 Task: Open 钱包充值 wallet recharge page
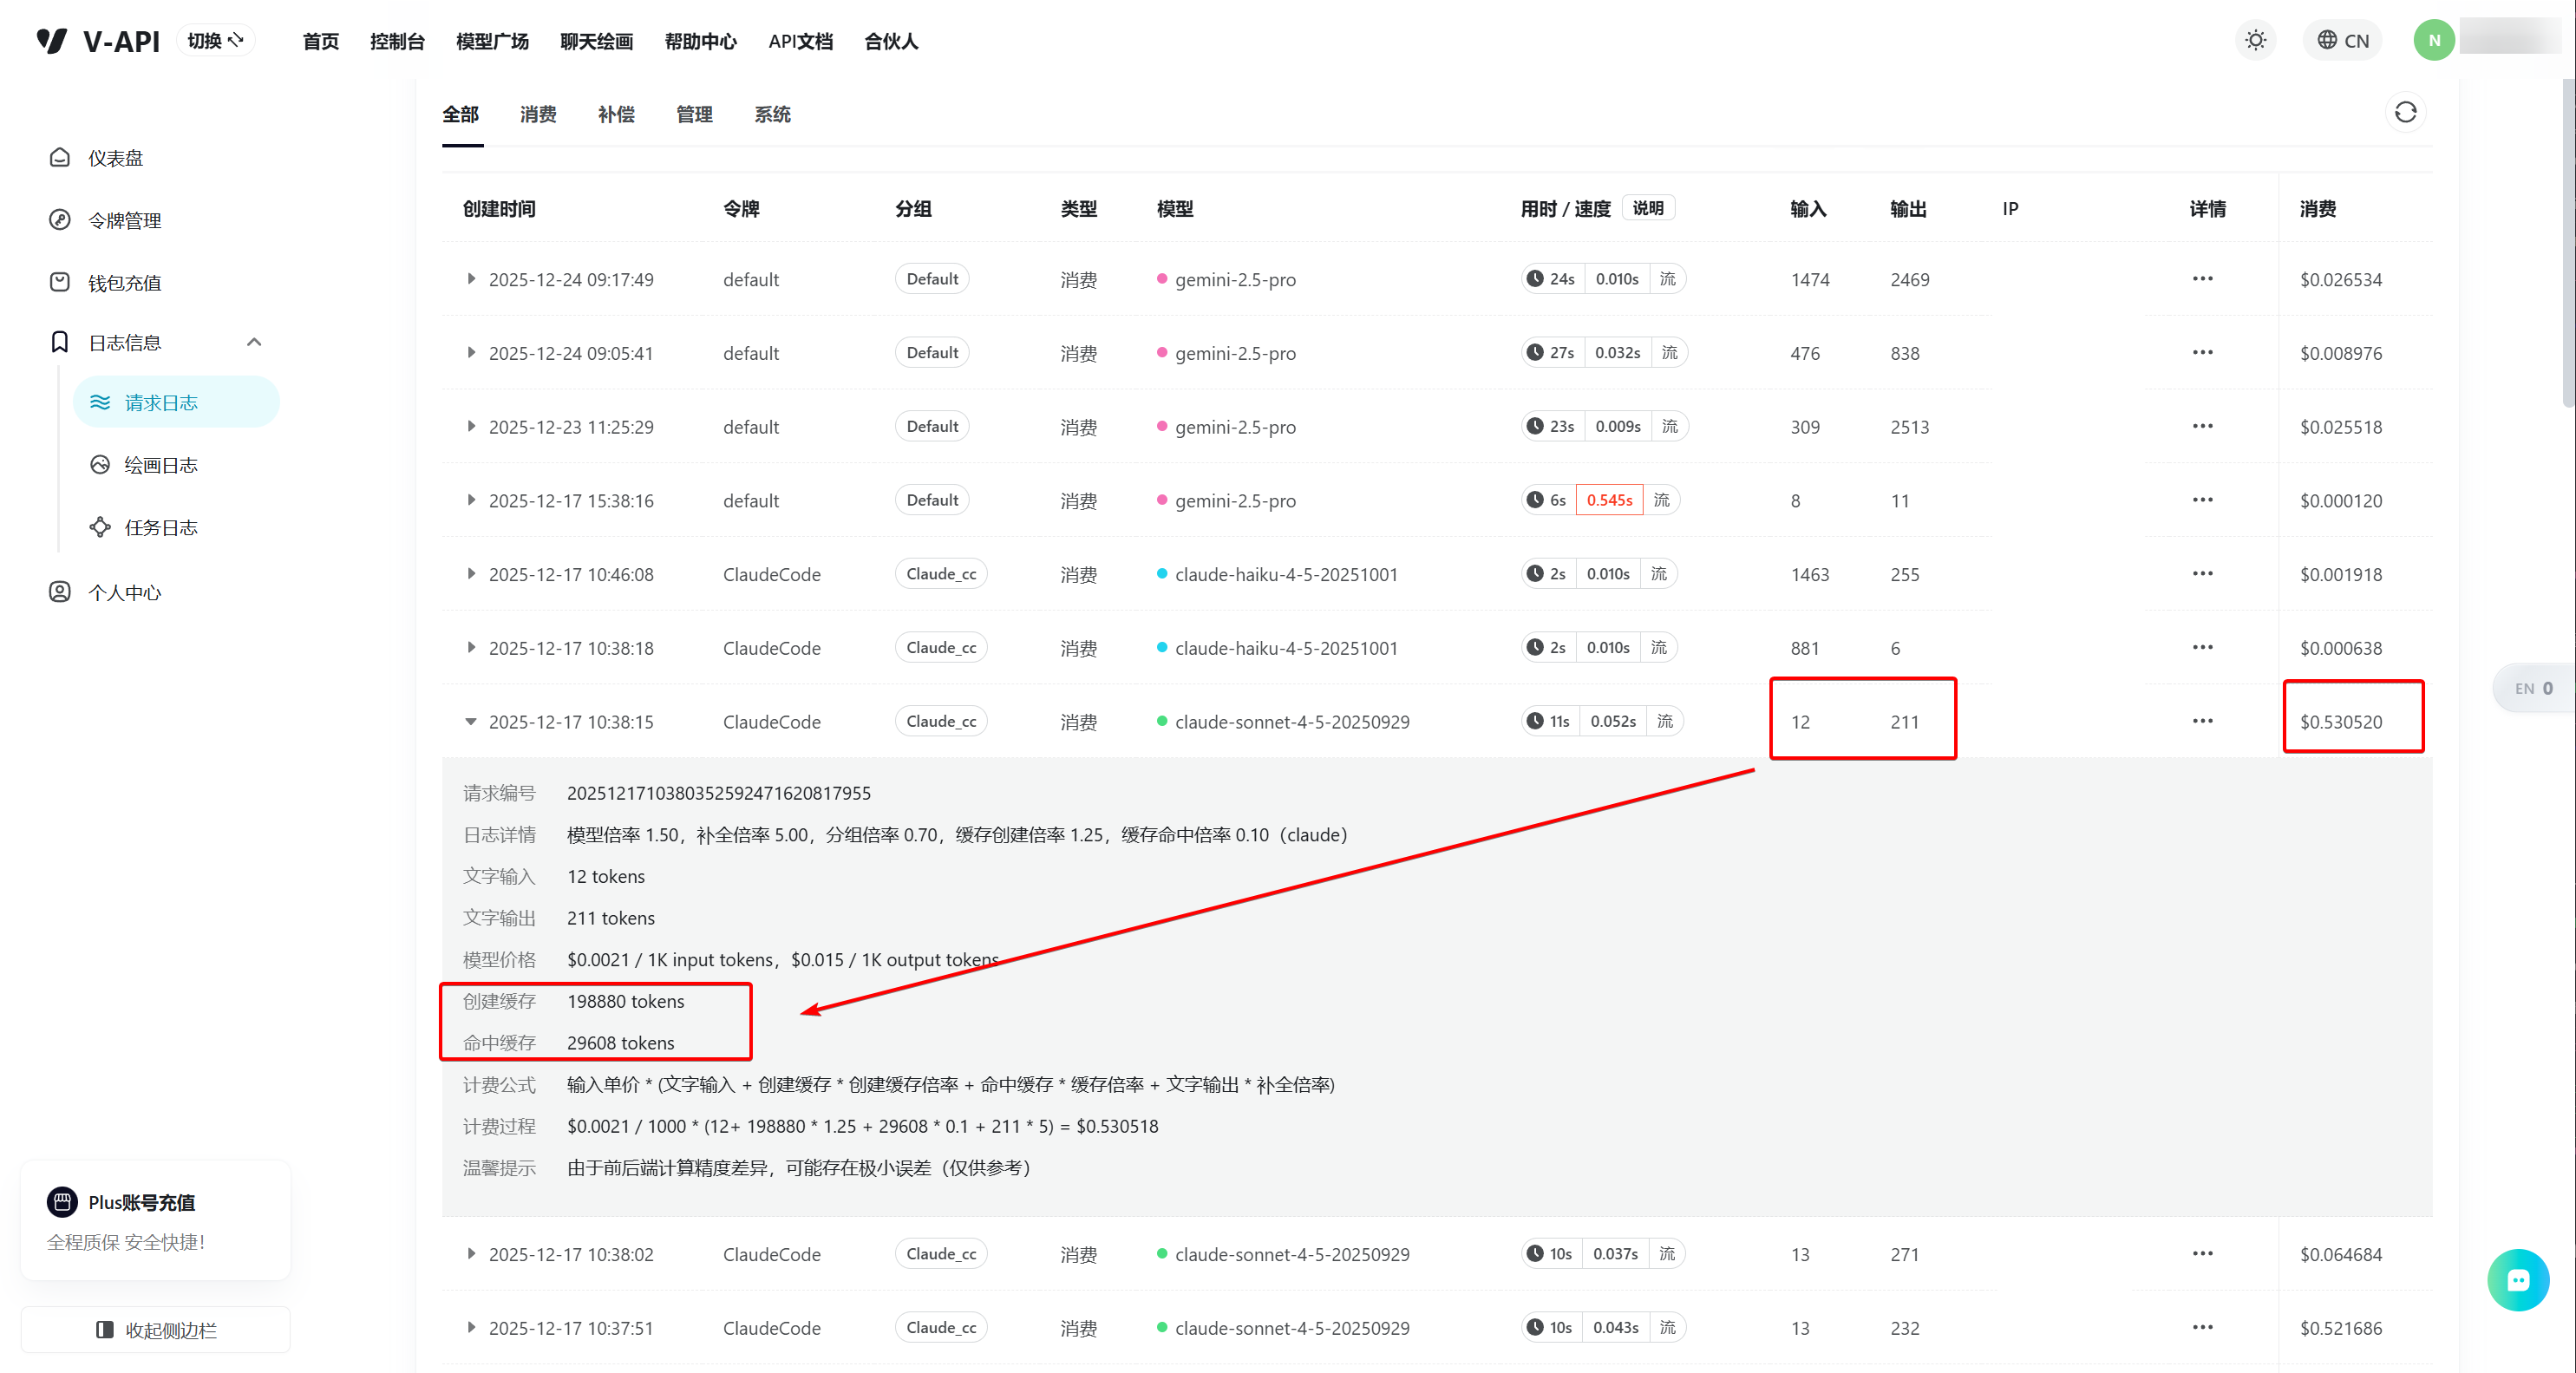point(124,283)
